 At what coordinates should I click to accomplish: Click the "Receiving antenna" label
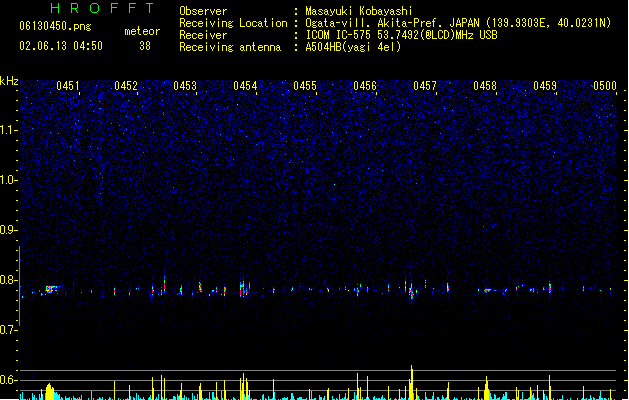[230, 47]
